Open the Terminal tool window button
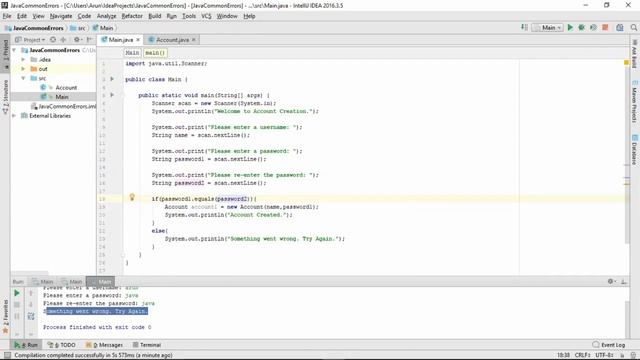 [x=147, y=345]
